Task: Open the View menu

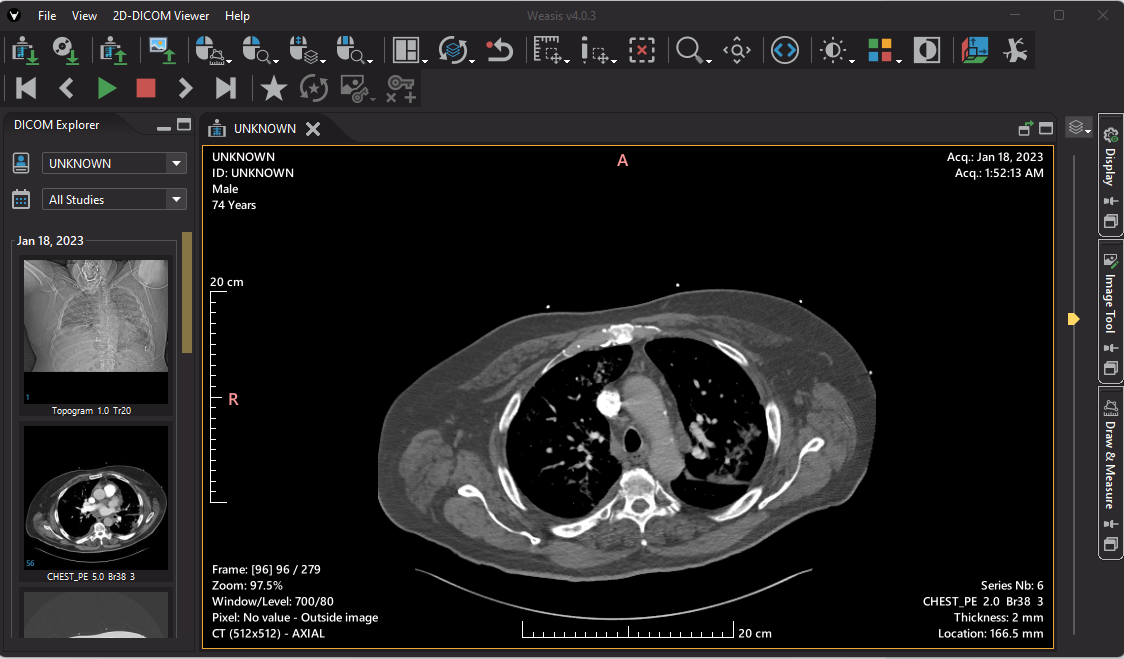Action: [84, 16]
